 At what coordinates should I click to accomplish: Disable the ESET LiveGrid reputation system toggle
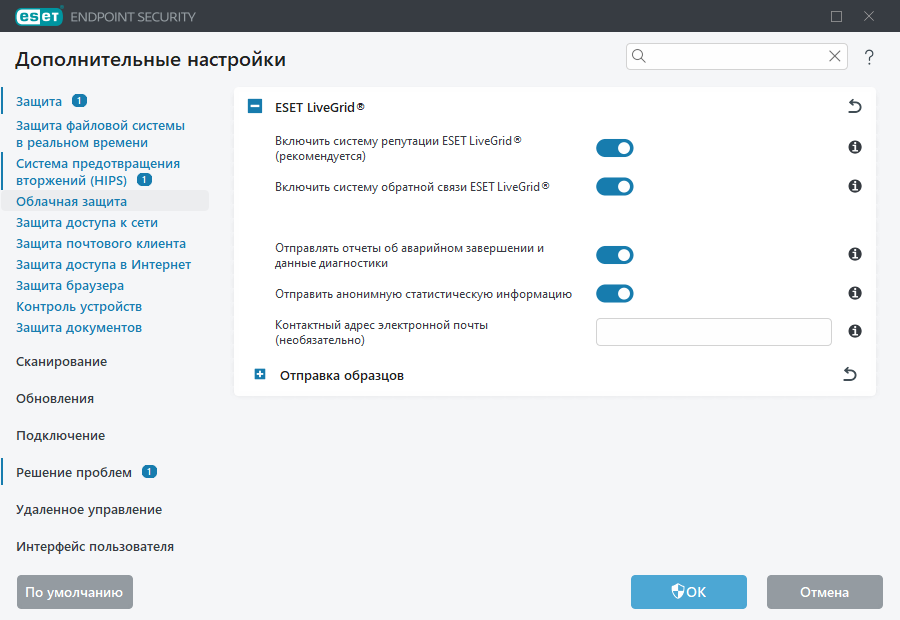(x=615, y=147)
